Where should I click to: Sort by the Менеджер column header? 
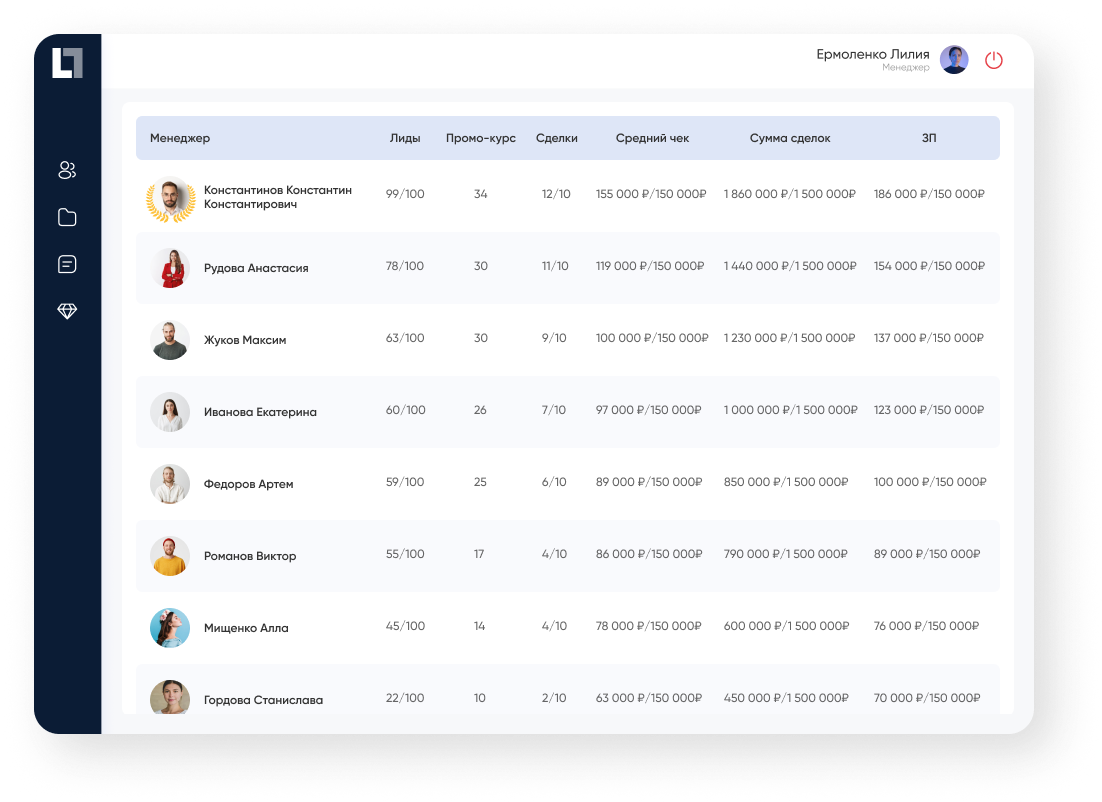click(180, 138)
